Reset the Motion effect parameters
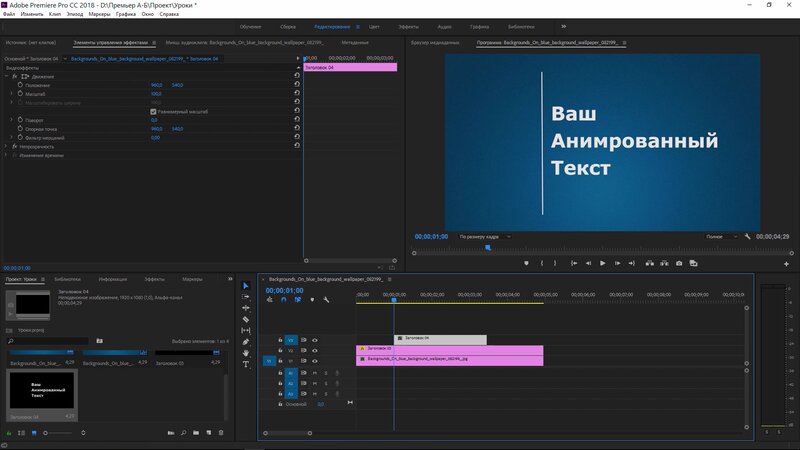 point(297,76)
